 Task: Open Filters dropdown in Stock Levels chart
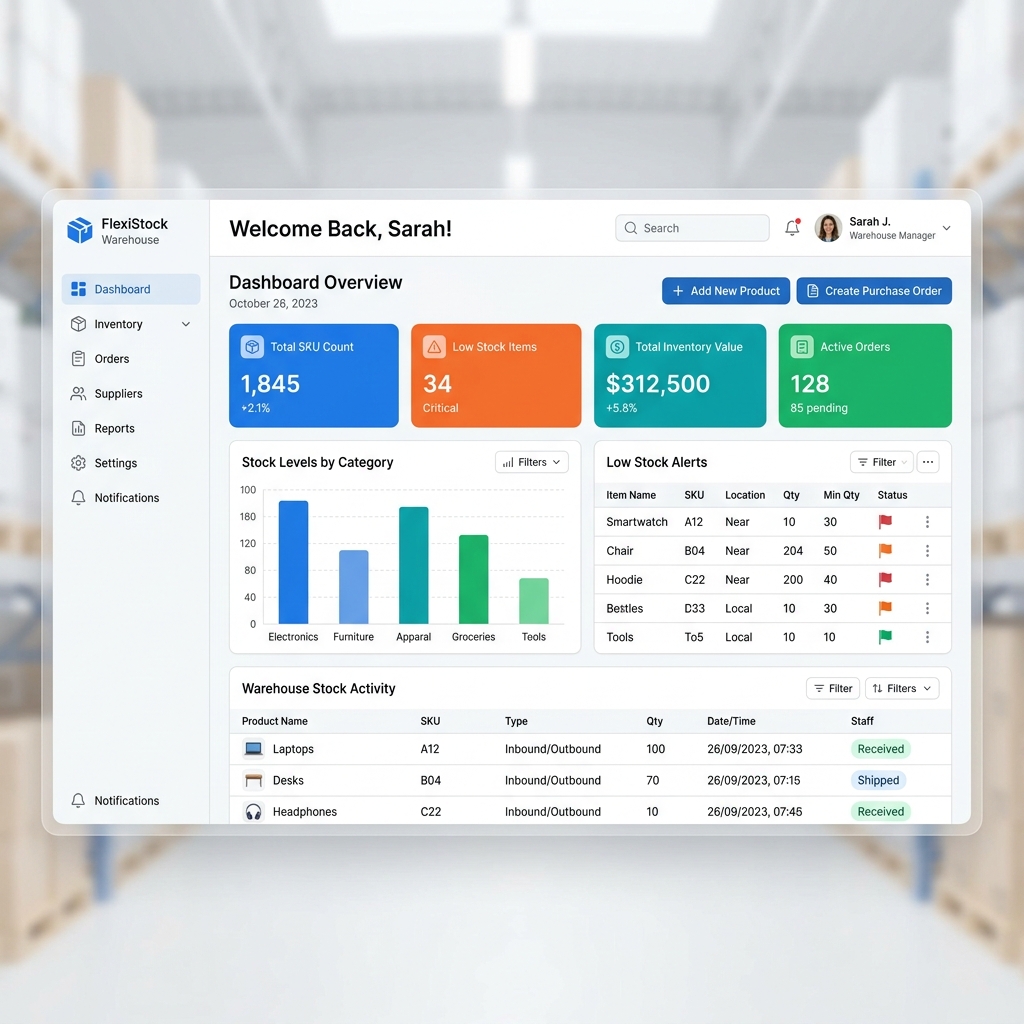pyautogui.click(x=532, y=462)
